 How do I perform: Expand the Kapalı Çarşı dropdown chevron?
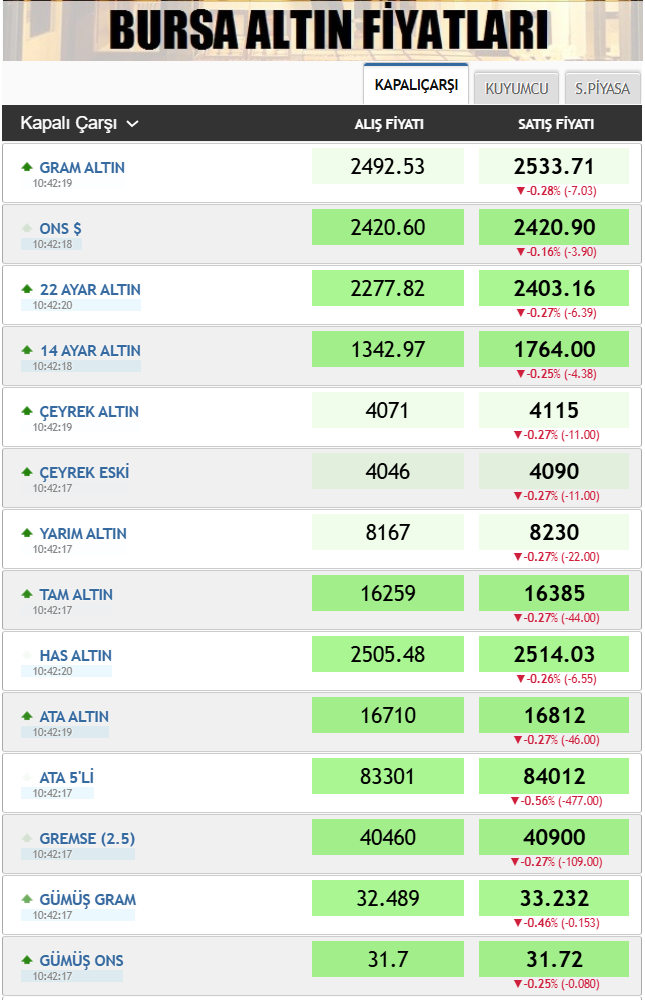pyautogui.click(x=132, y=124)
